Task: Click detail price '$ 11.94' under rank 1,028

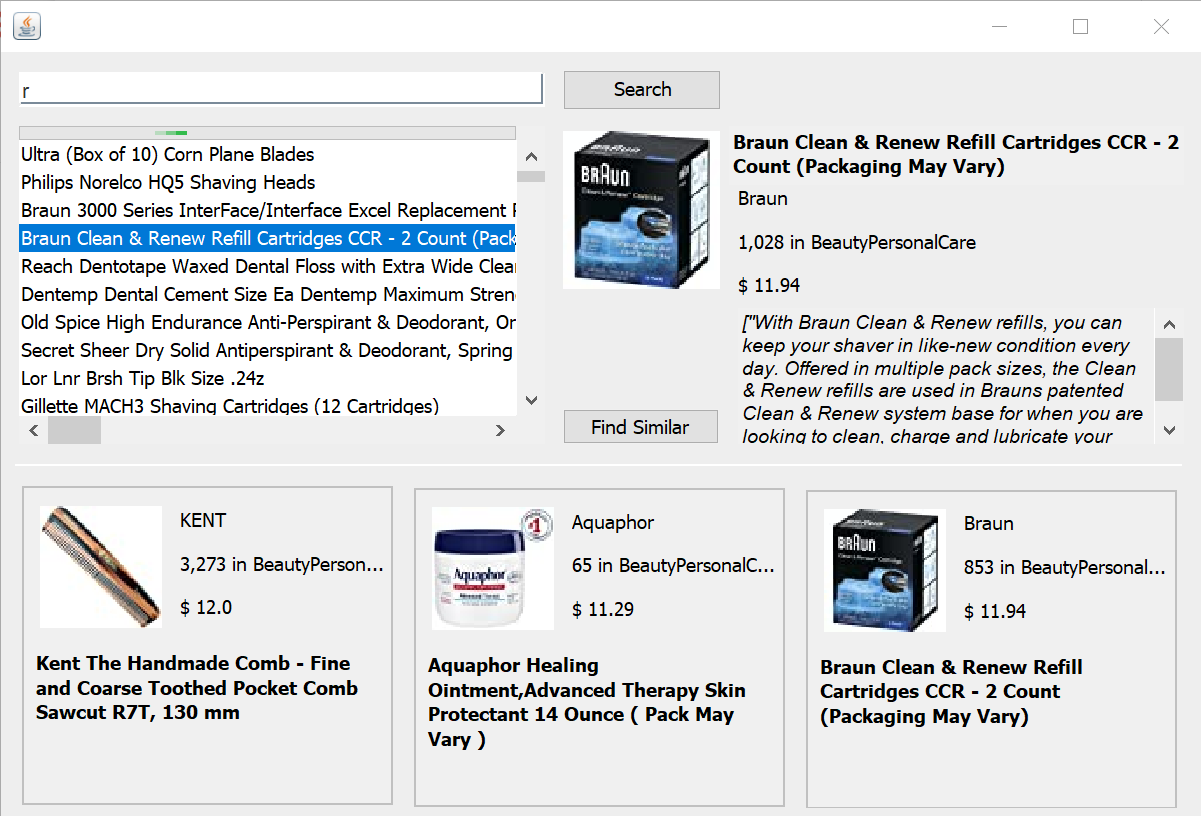Action: (769, 286)
